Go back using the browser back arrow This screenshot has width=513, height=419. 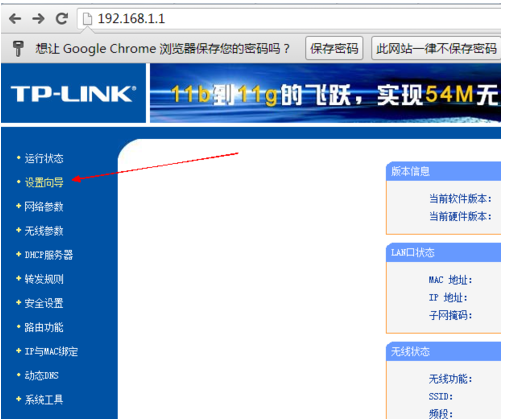[x=15, y=18]
